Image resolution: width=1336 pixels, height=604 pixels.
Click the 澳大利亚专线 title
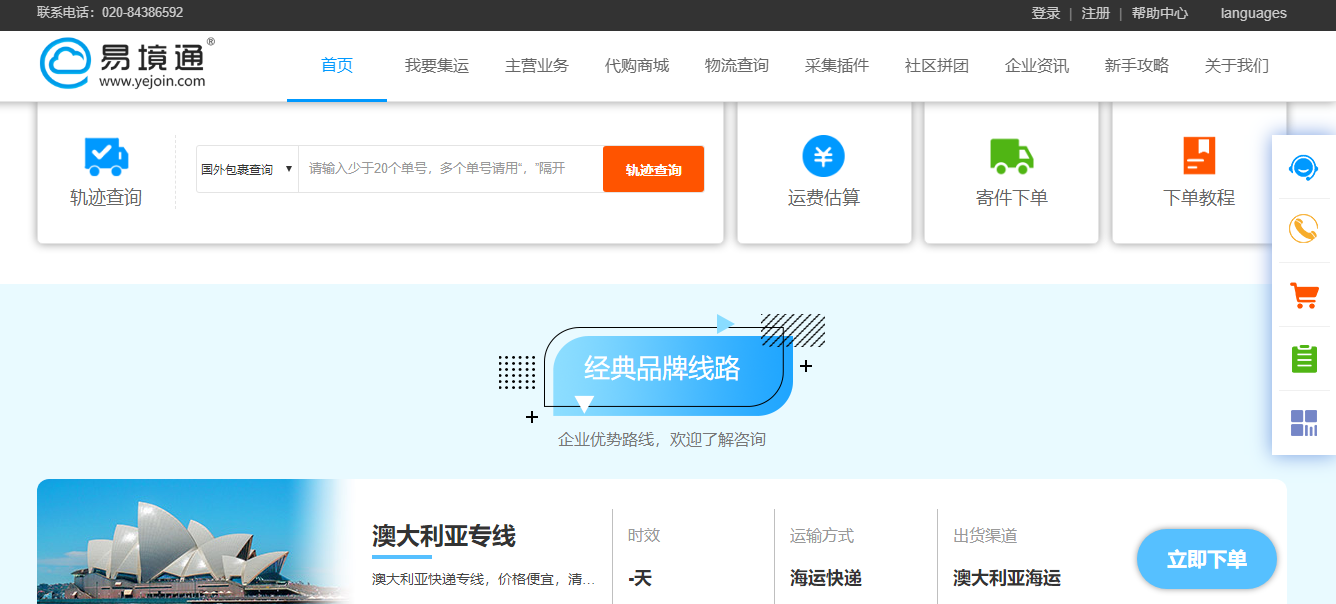click(444, 536)
